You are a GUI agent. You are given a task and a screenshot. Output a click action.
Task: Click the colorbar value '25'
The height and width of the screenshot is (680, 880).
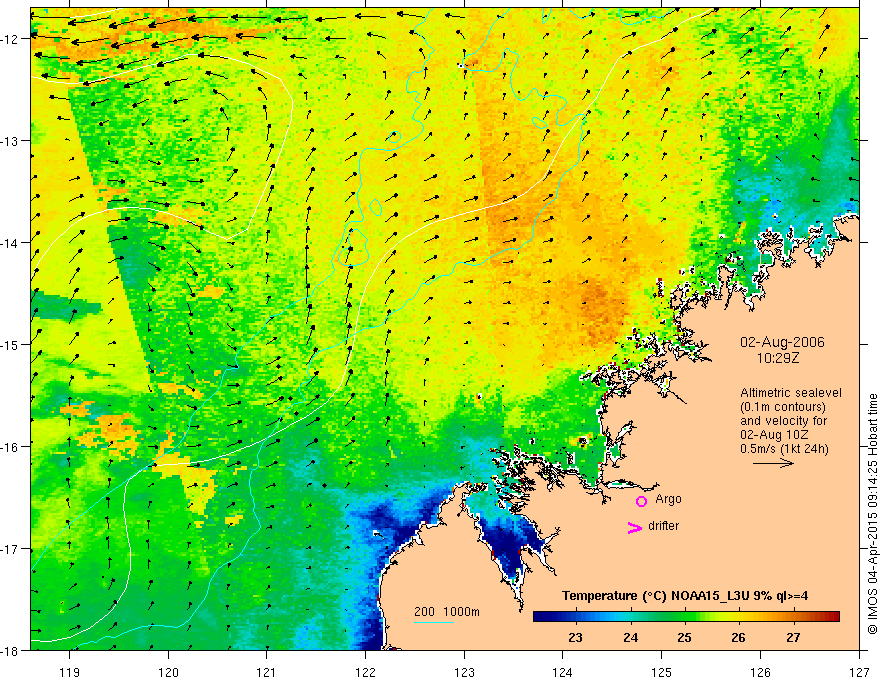click(684, 638)
